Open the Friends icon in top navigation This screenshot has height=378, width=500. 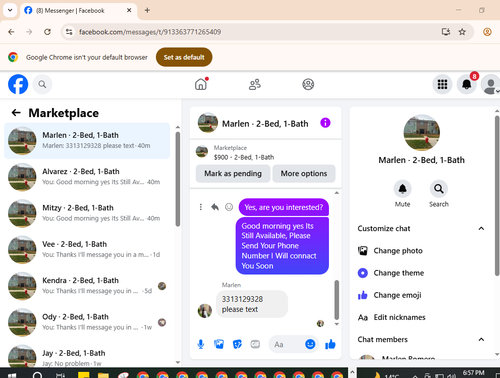[255, 84]
